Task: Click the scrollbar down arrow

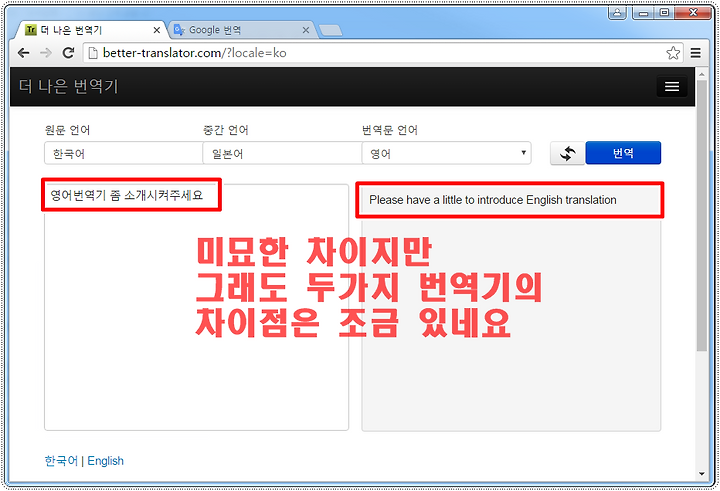Action: [702, 474]
